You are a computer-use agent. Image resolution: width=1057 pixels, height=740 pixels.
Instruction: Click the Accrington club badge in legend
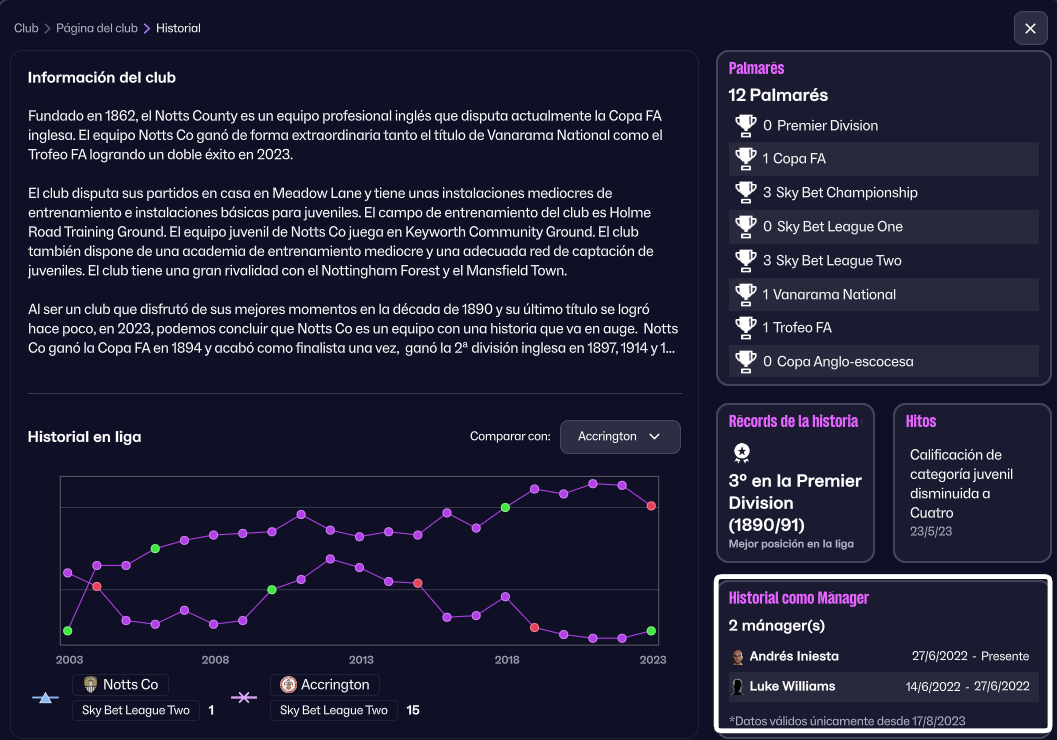288,685
